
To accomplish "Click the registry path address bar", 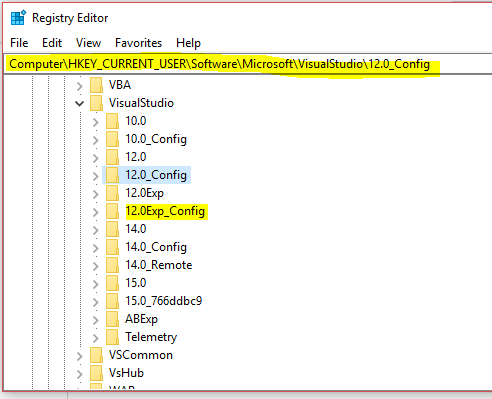I will 248,64.
